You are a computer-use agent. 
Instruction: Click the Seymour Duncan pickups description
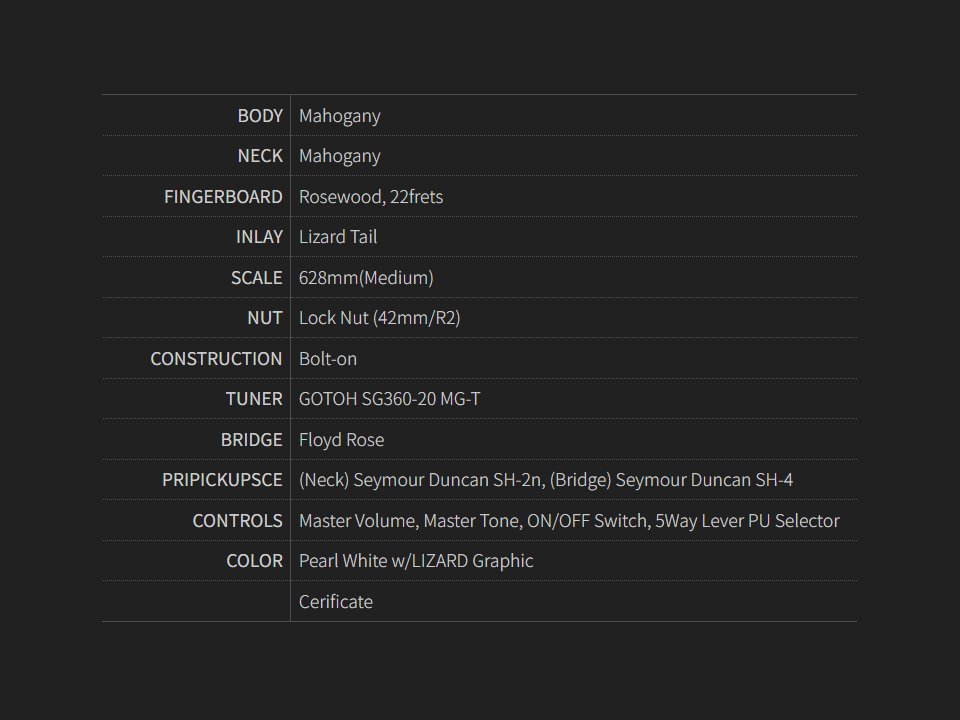click(546, 480)
